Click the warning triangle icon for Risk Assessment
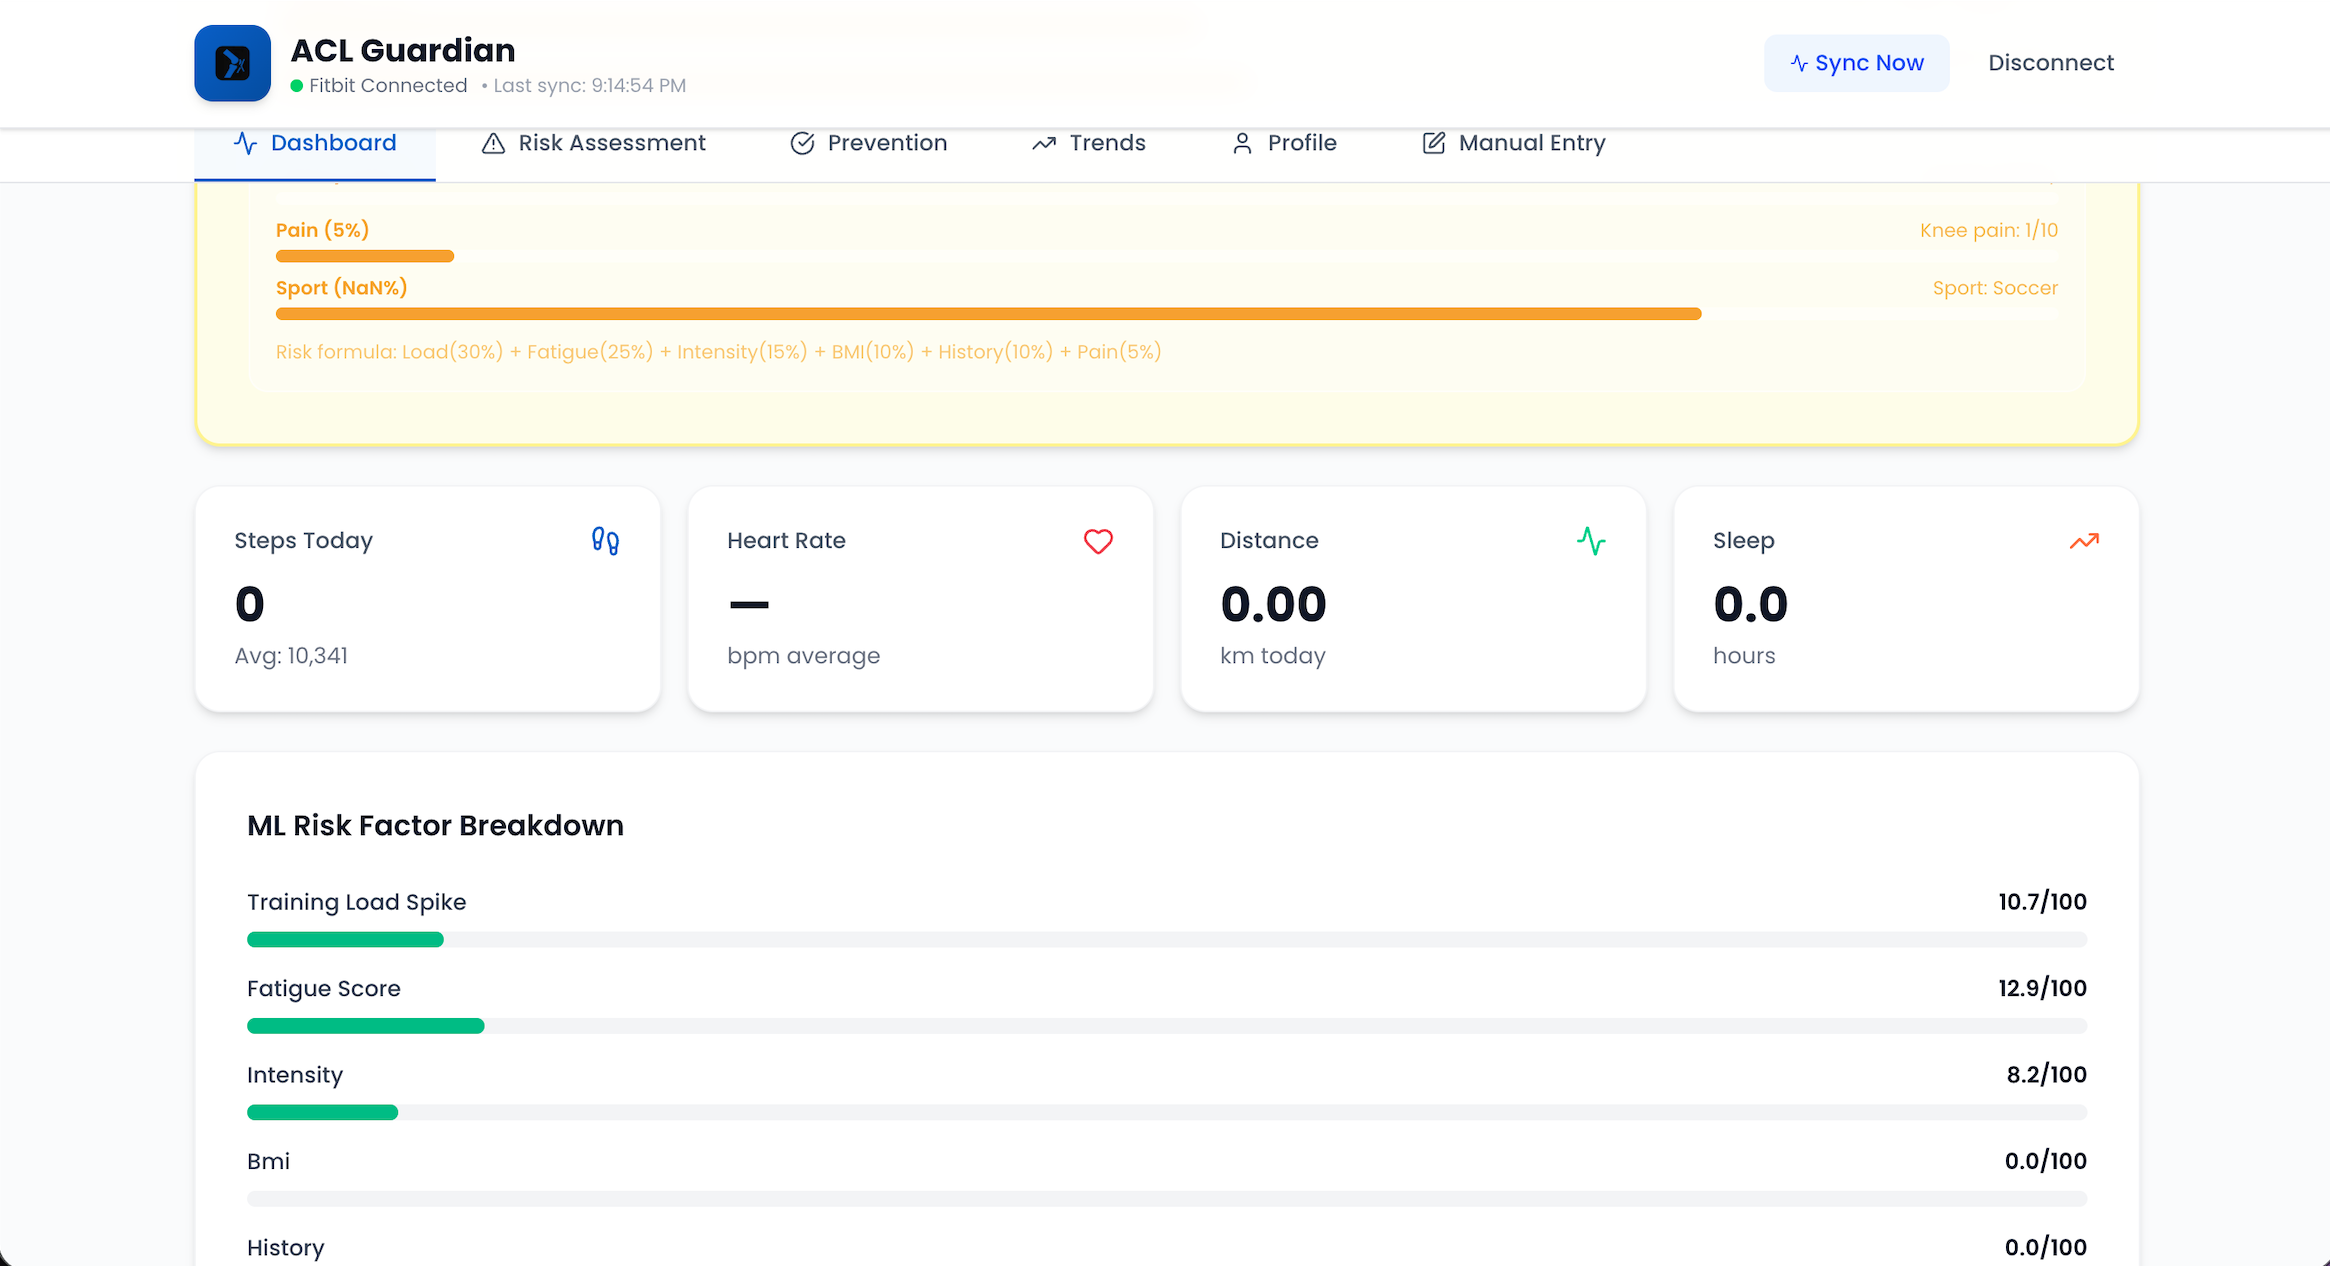2330x1266 pixels. pyautogui.click(x=493, y=143)
